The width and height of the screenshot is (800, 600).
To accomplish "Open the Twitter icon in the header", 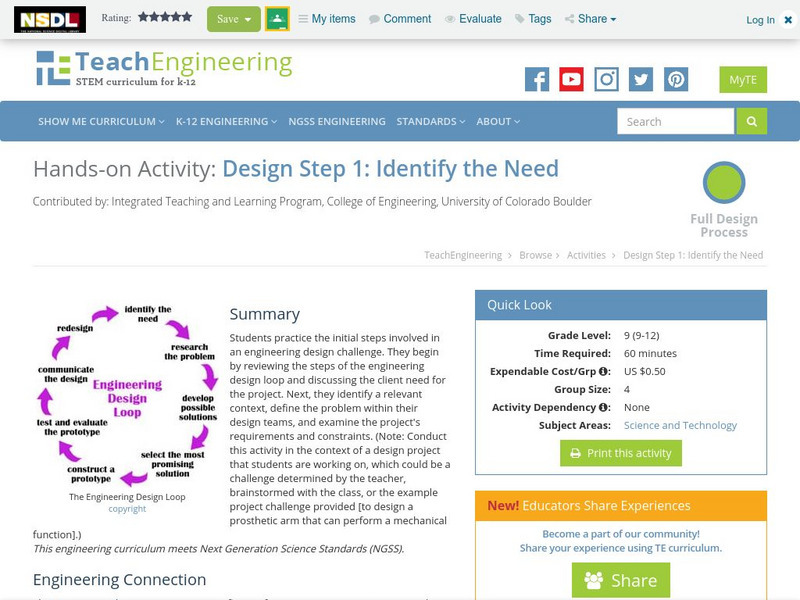I will (639, 79).
